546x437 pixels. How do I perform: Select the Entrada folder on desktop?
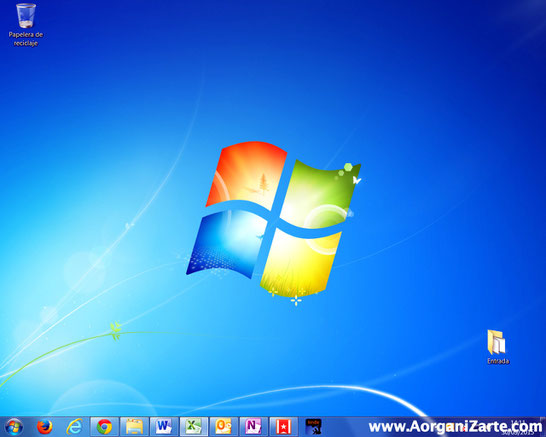[497, 342]
